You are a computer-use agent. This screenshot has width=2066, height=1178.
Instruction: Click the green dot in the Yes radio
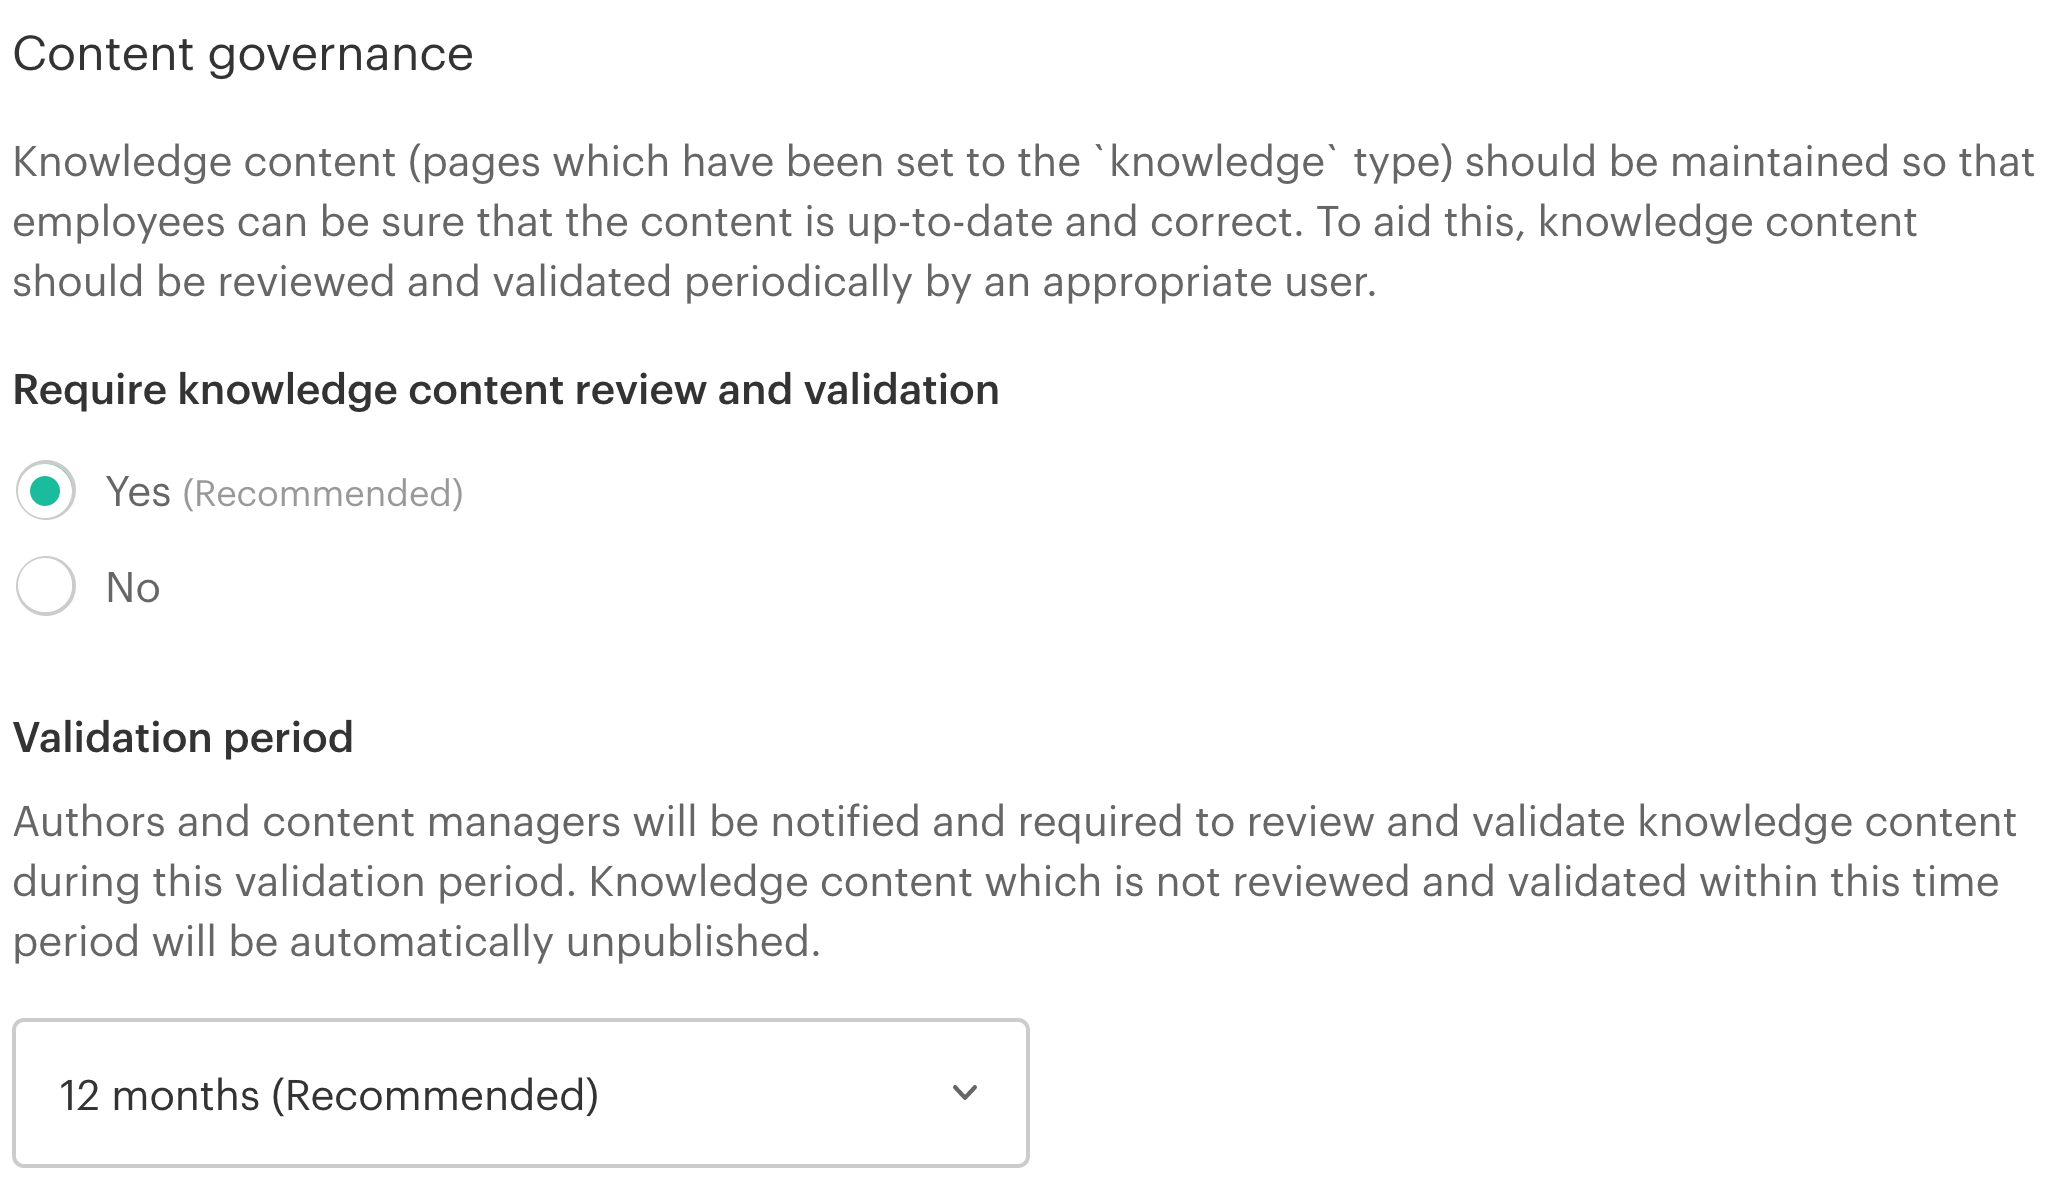46,491
